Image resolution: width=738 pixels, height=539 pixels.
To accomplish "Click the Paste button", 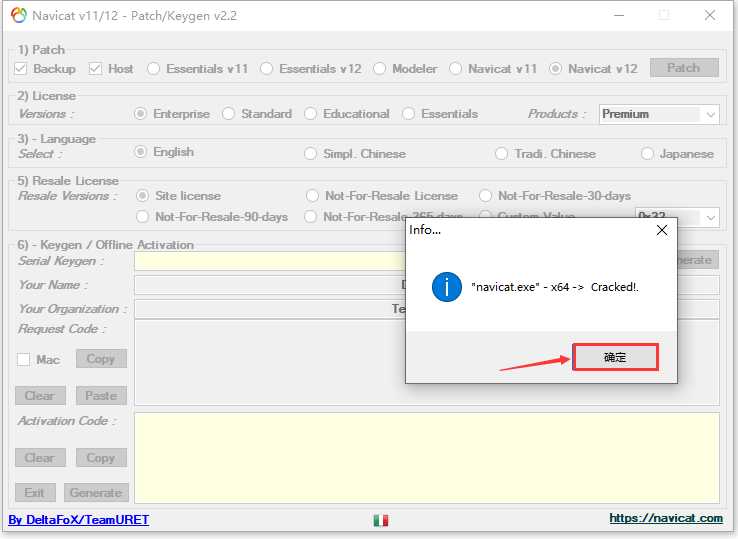I will tap(101, 395).
